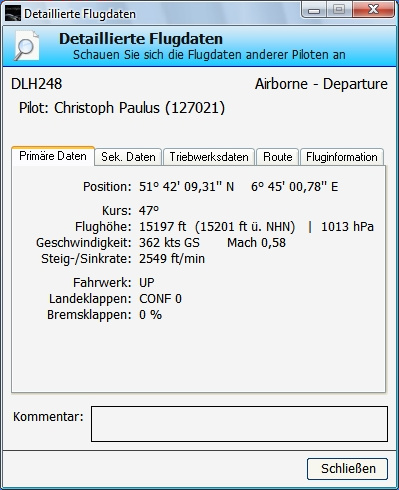Click the (15201 ft ü. NHN) value
This screenshot has width=399, height=490.
(245, 227)
